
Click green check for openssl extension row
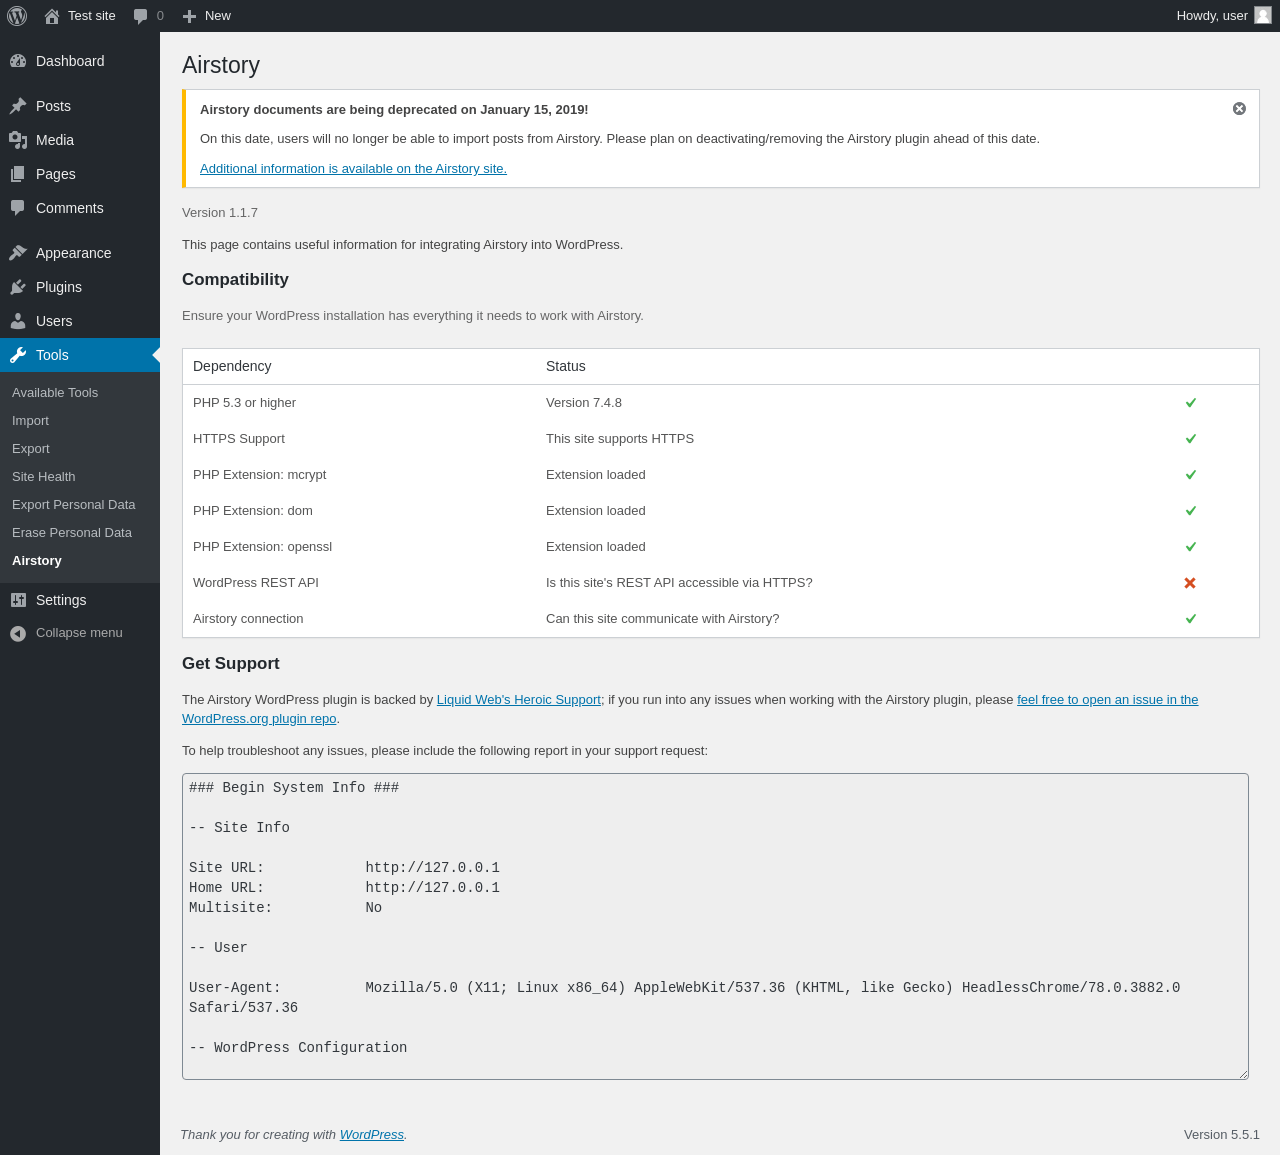[x=1191, y=547]
